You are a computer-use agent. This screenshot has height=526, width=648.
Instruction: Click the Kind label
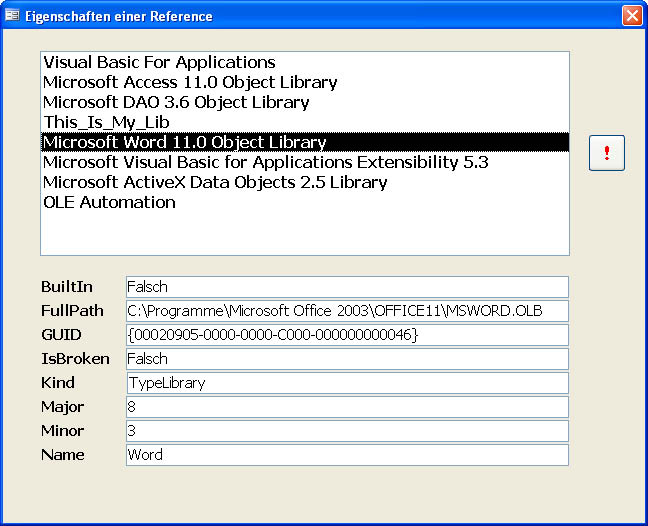(x=58, y=383)
